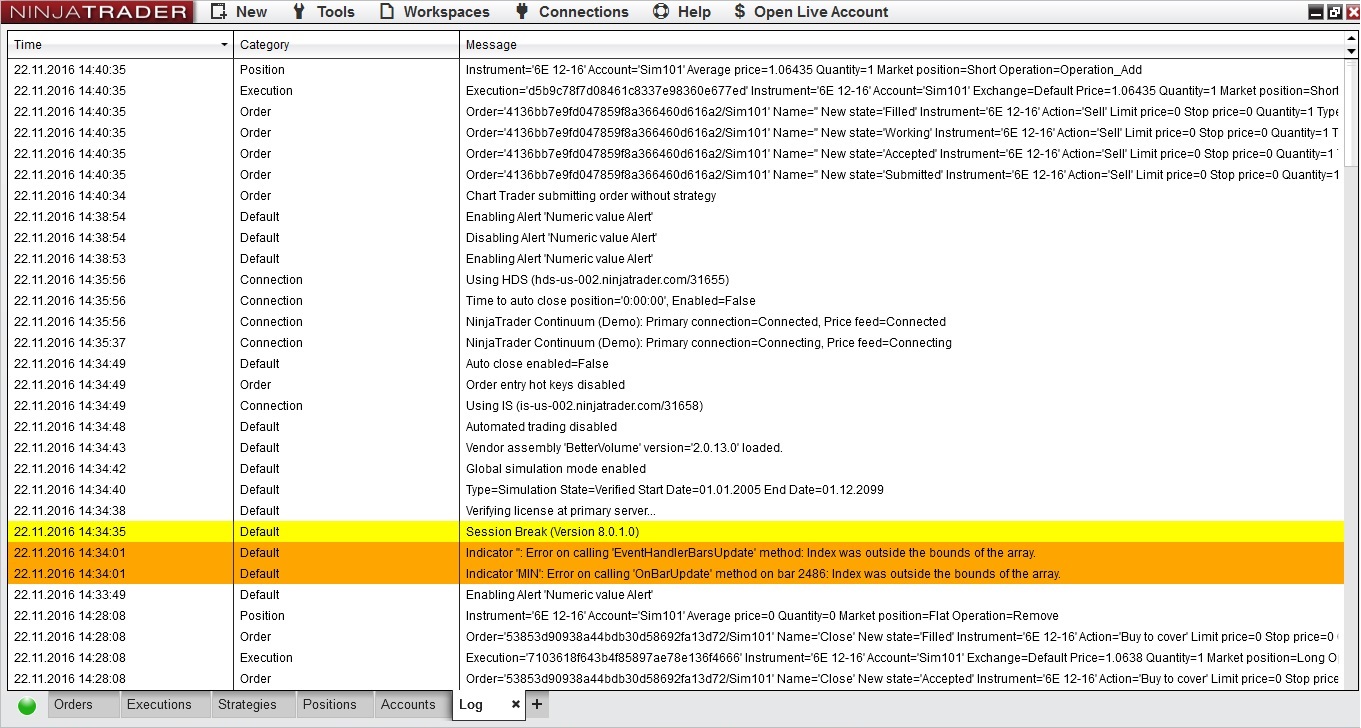Select the 'Session Break (Version 8.0.1.0)' message
Screen dimensions: 1361x728
(552, 532)
